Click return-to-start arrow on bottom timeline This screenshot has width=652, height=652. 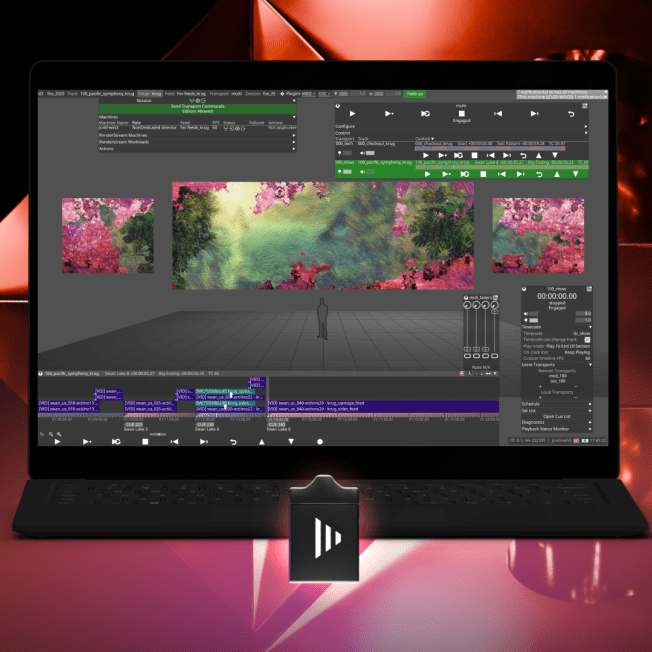click(x=233, y=442)
